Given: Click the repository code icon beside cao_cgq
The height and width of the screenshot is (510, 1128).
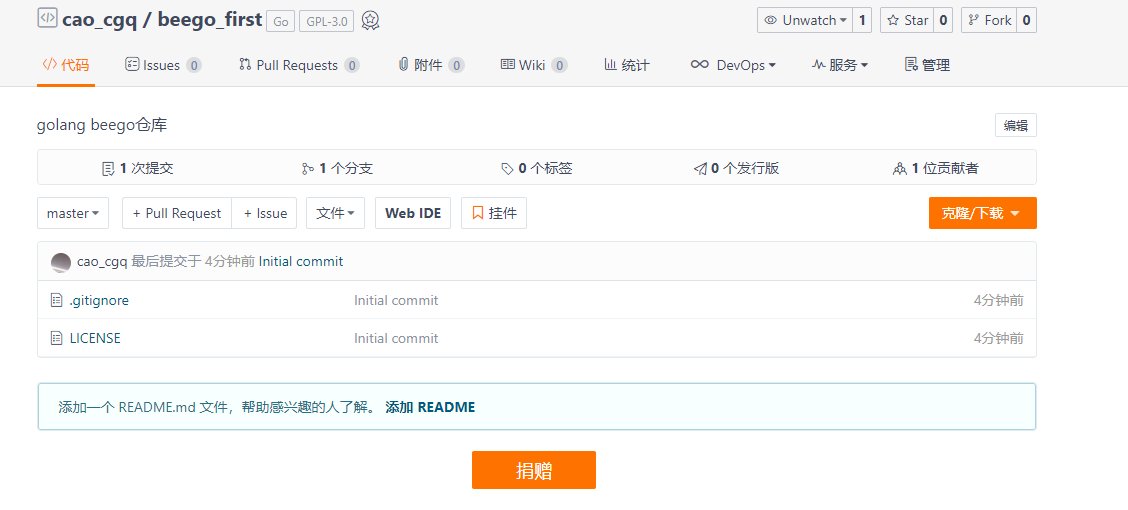Looking at the screenshot, I should tap(47, 18).
